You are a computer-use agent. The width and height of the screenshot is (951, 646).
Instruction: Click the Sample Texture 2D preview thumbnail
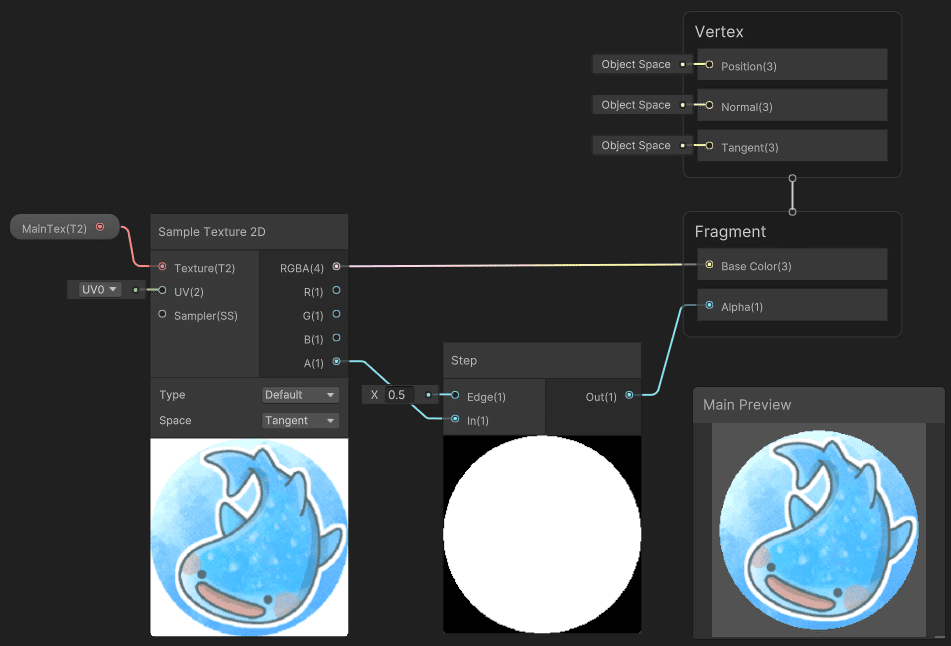point(249,537)
